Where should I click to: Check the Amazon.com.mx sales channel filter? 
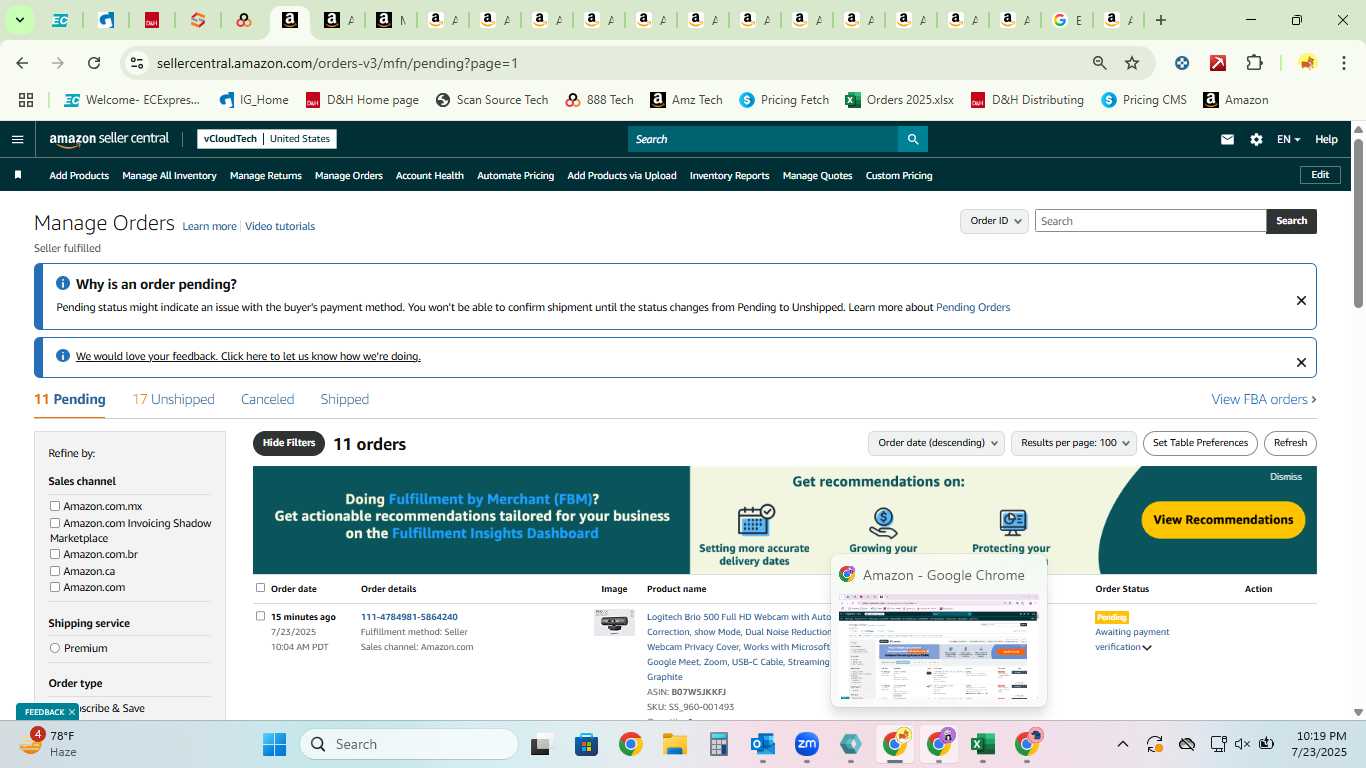coord(55,506)
